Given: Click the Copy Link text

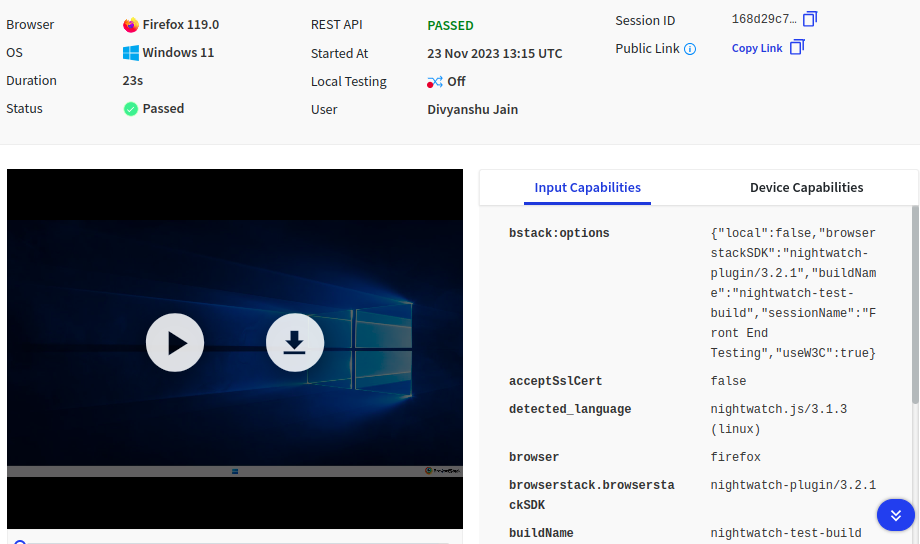Looking at the screenshot, I should coord(757,49).
